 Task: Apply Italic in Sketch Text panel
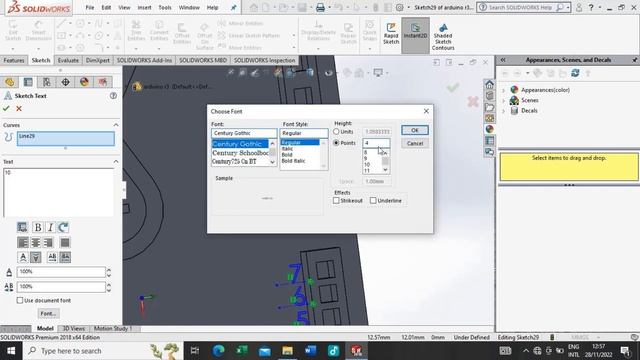tap(50, 227)
